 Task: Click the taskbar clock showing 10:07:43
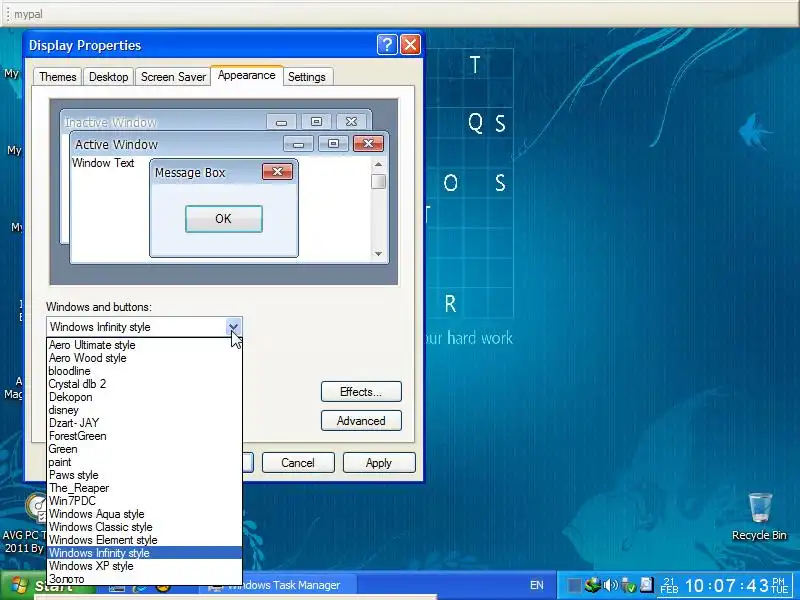[726, 586]
